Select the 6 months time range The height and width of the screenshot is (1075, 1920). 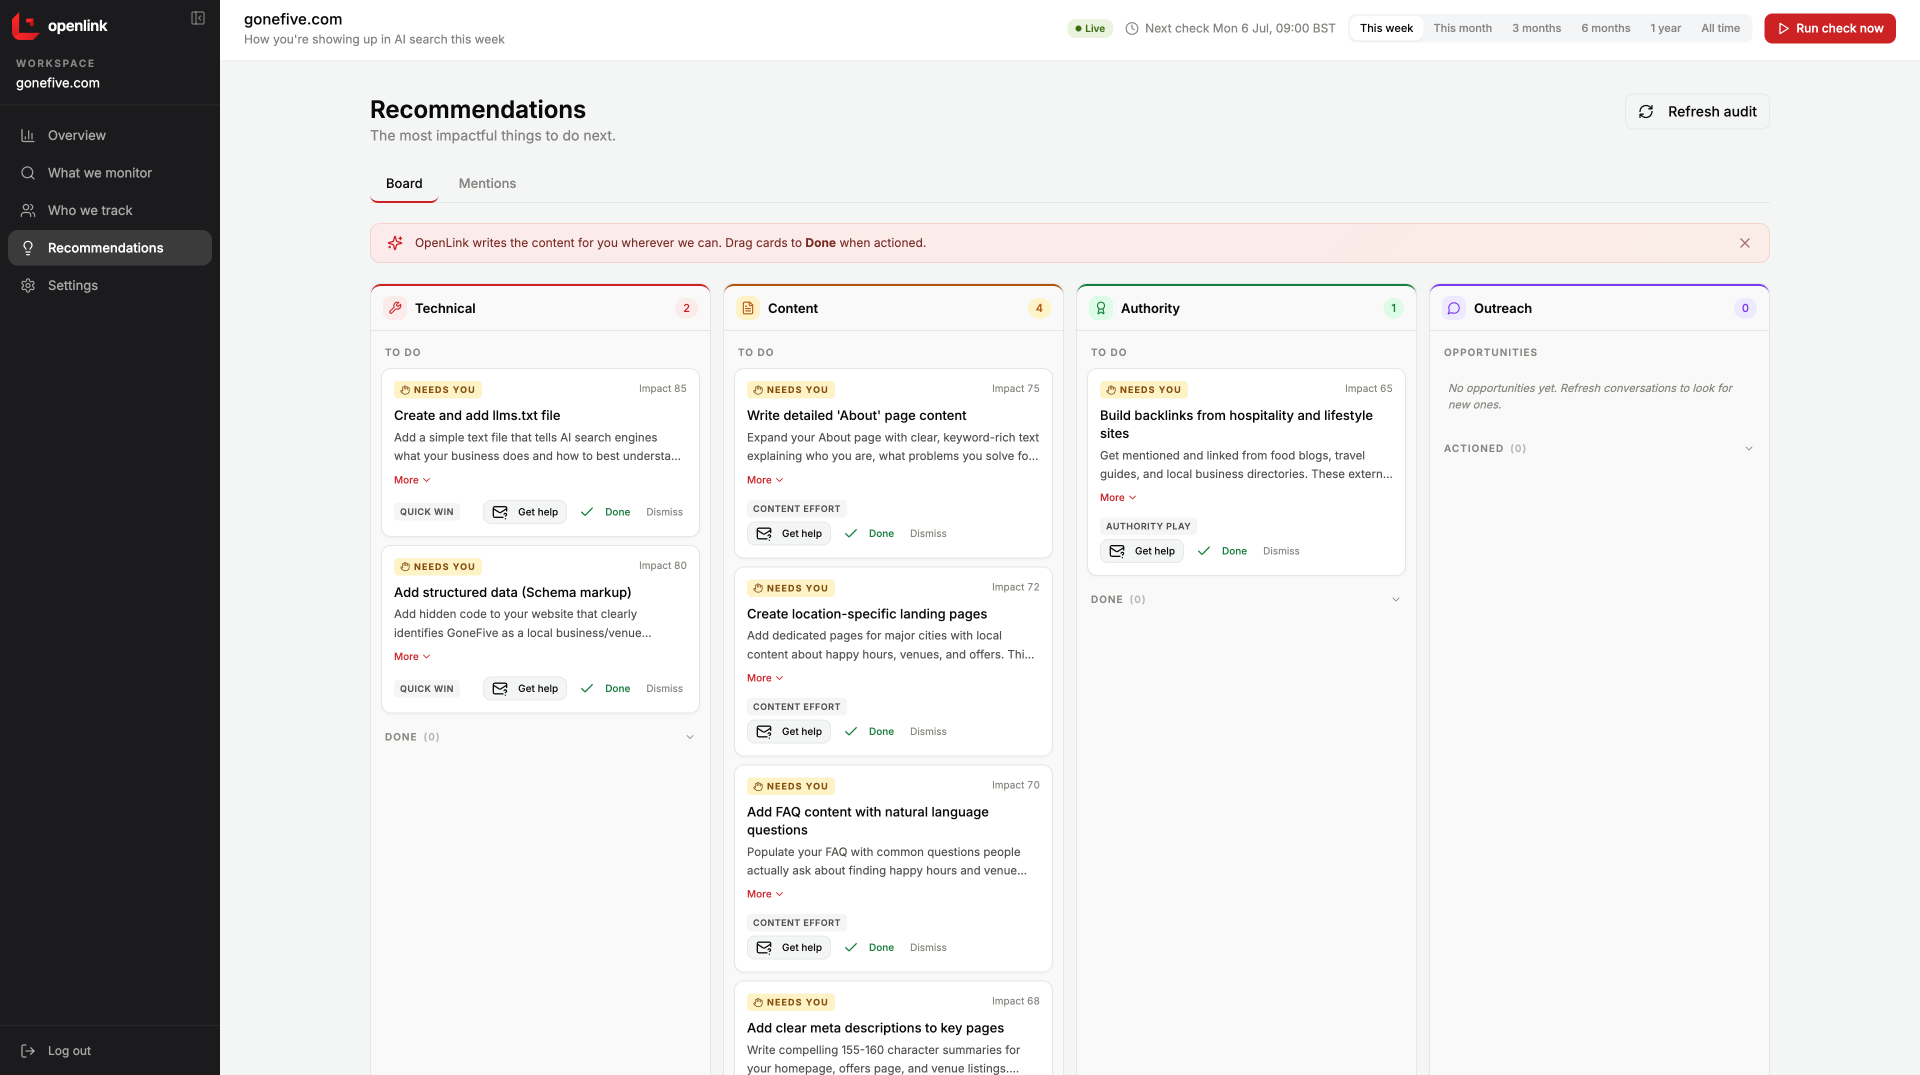1605,29
